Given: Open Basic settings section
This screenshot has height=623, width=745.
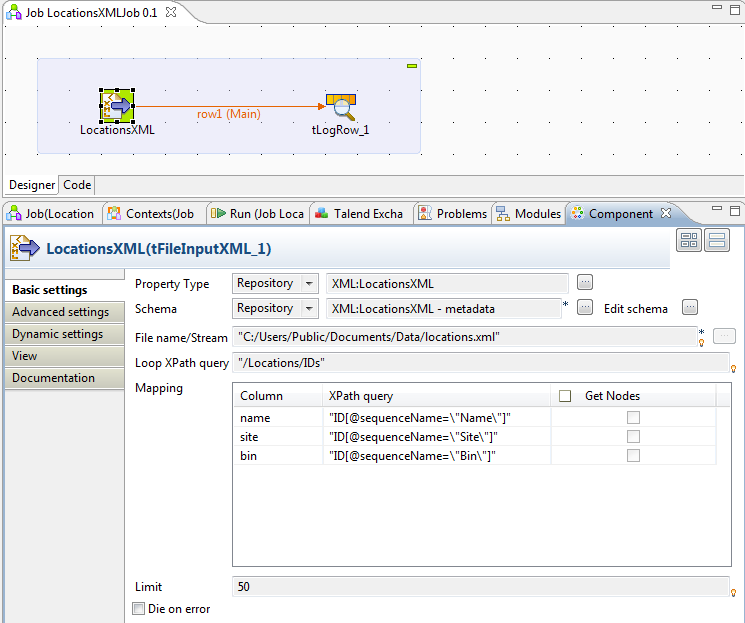Looking at the screenshot, I should 65,290.
